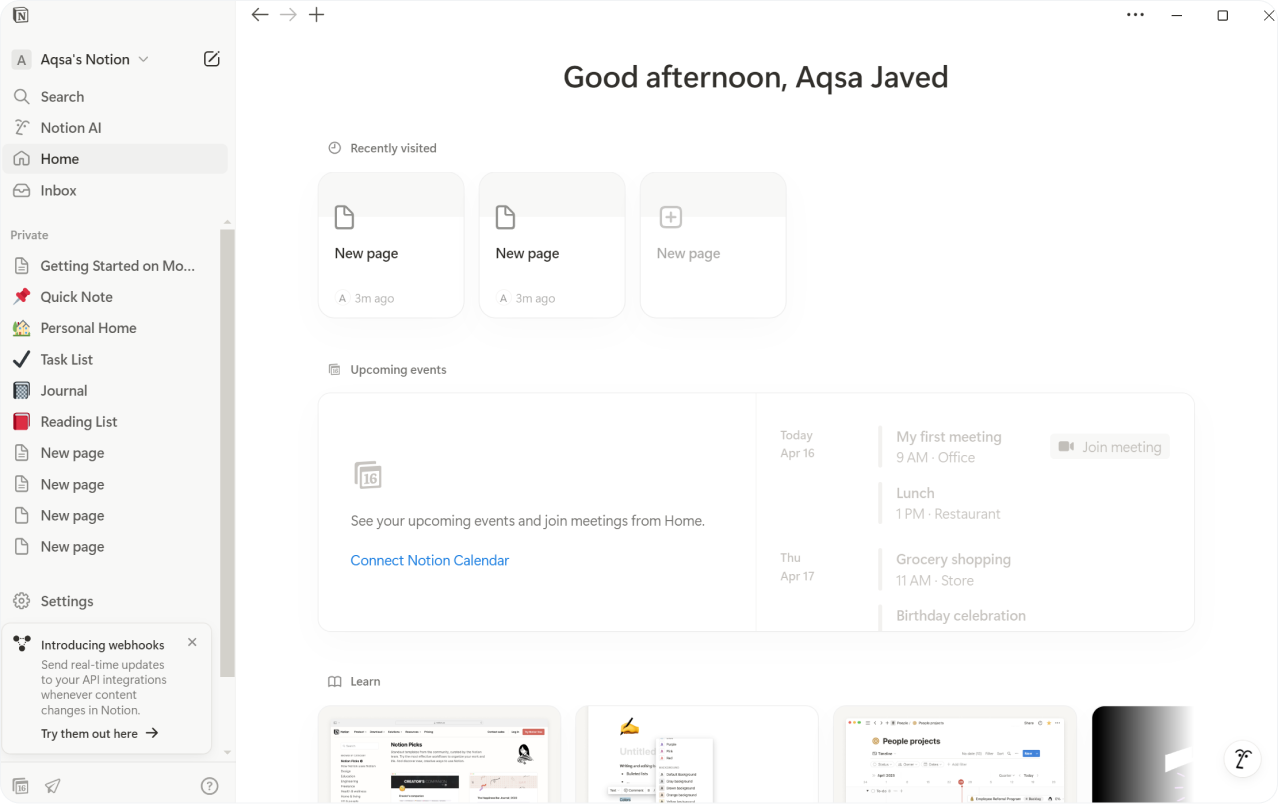Go back with the left arrow

click(x=260, y=15)
